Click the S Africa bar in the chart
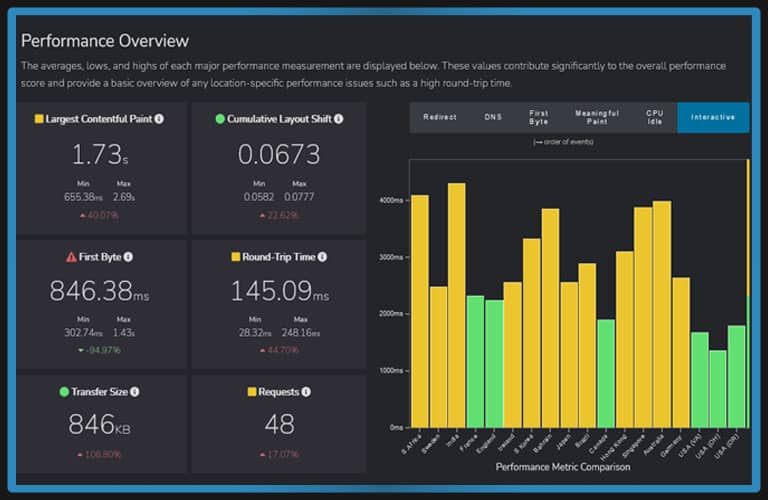The width and height of the screenshot is (768, 500). point(420,311)
